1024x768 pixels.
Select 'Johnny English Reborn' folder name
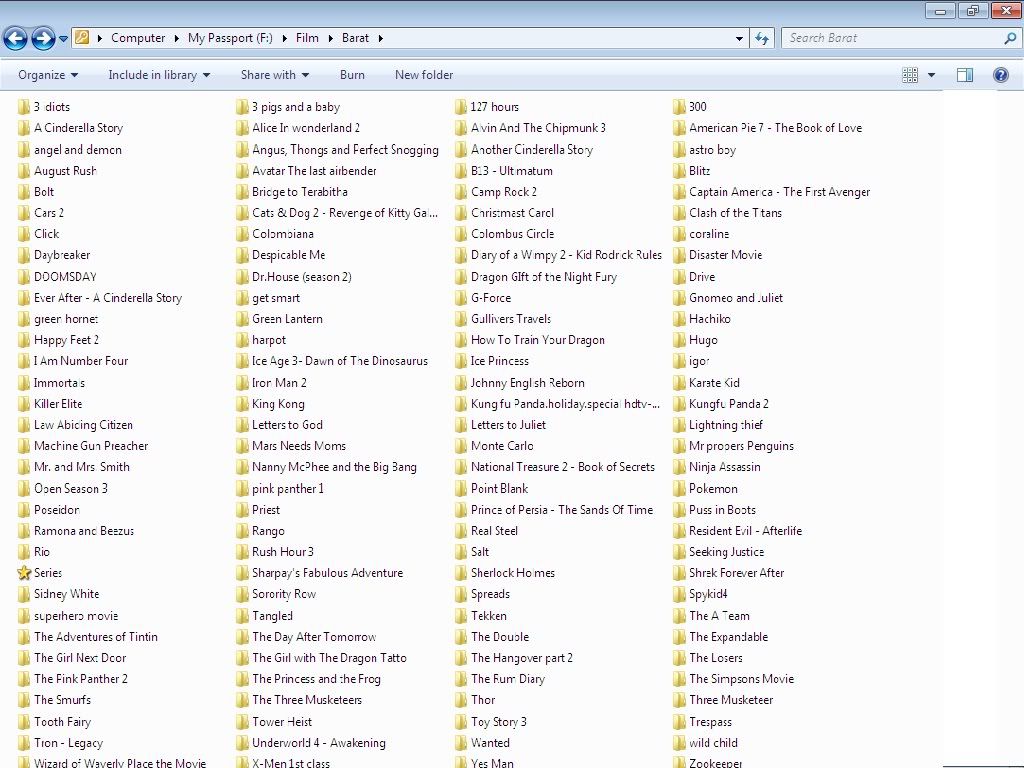click(x=528, y=383)
